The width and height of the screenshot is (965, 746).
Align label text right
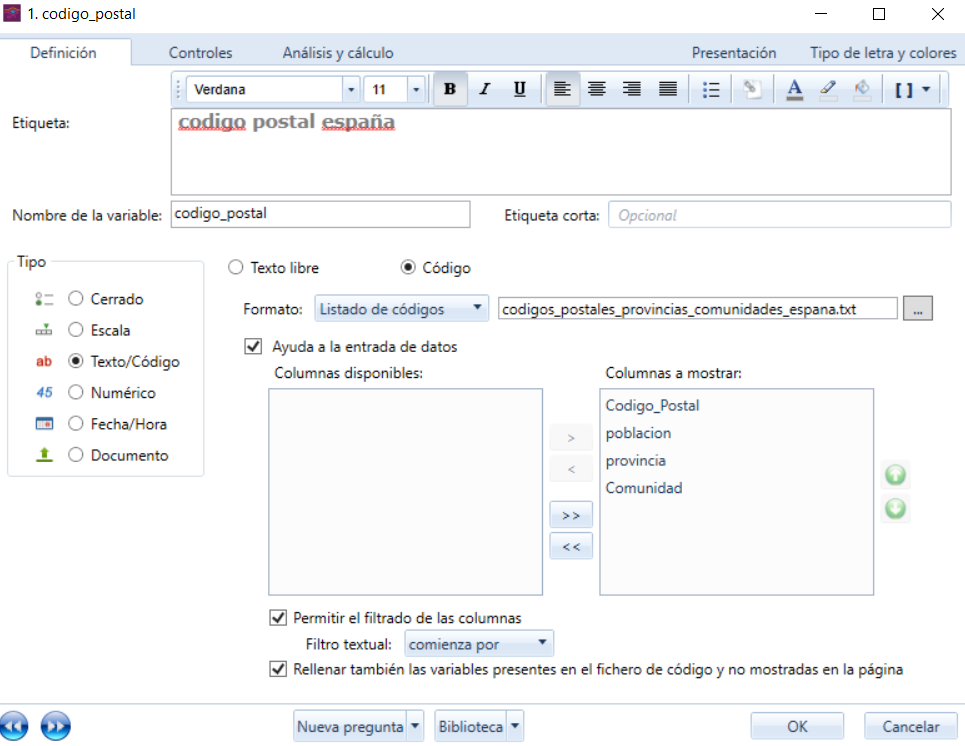coord(631,89)
